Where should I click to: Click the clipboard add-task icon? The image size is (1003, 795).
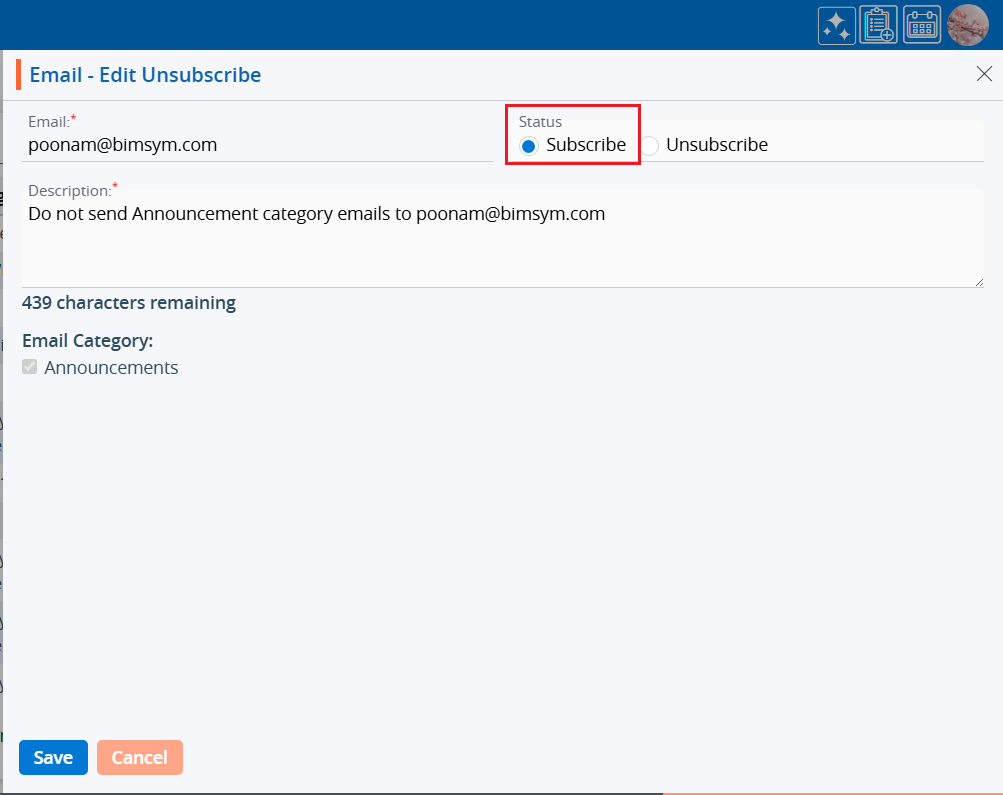879,26
